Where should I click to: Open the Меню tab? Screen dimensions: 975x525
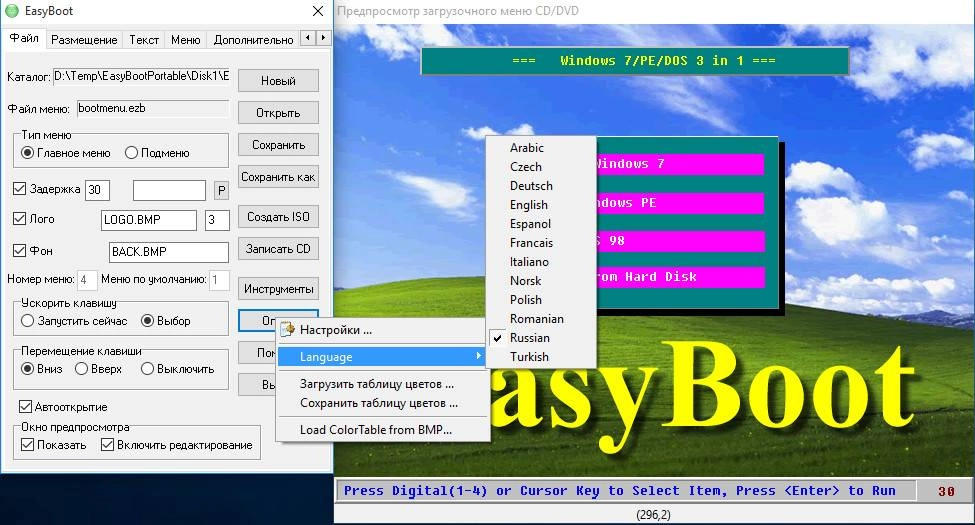coord(185,40)
